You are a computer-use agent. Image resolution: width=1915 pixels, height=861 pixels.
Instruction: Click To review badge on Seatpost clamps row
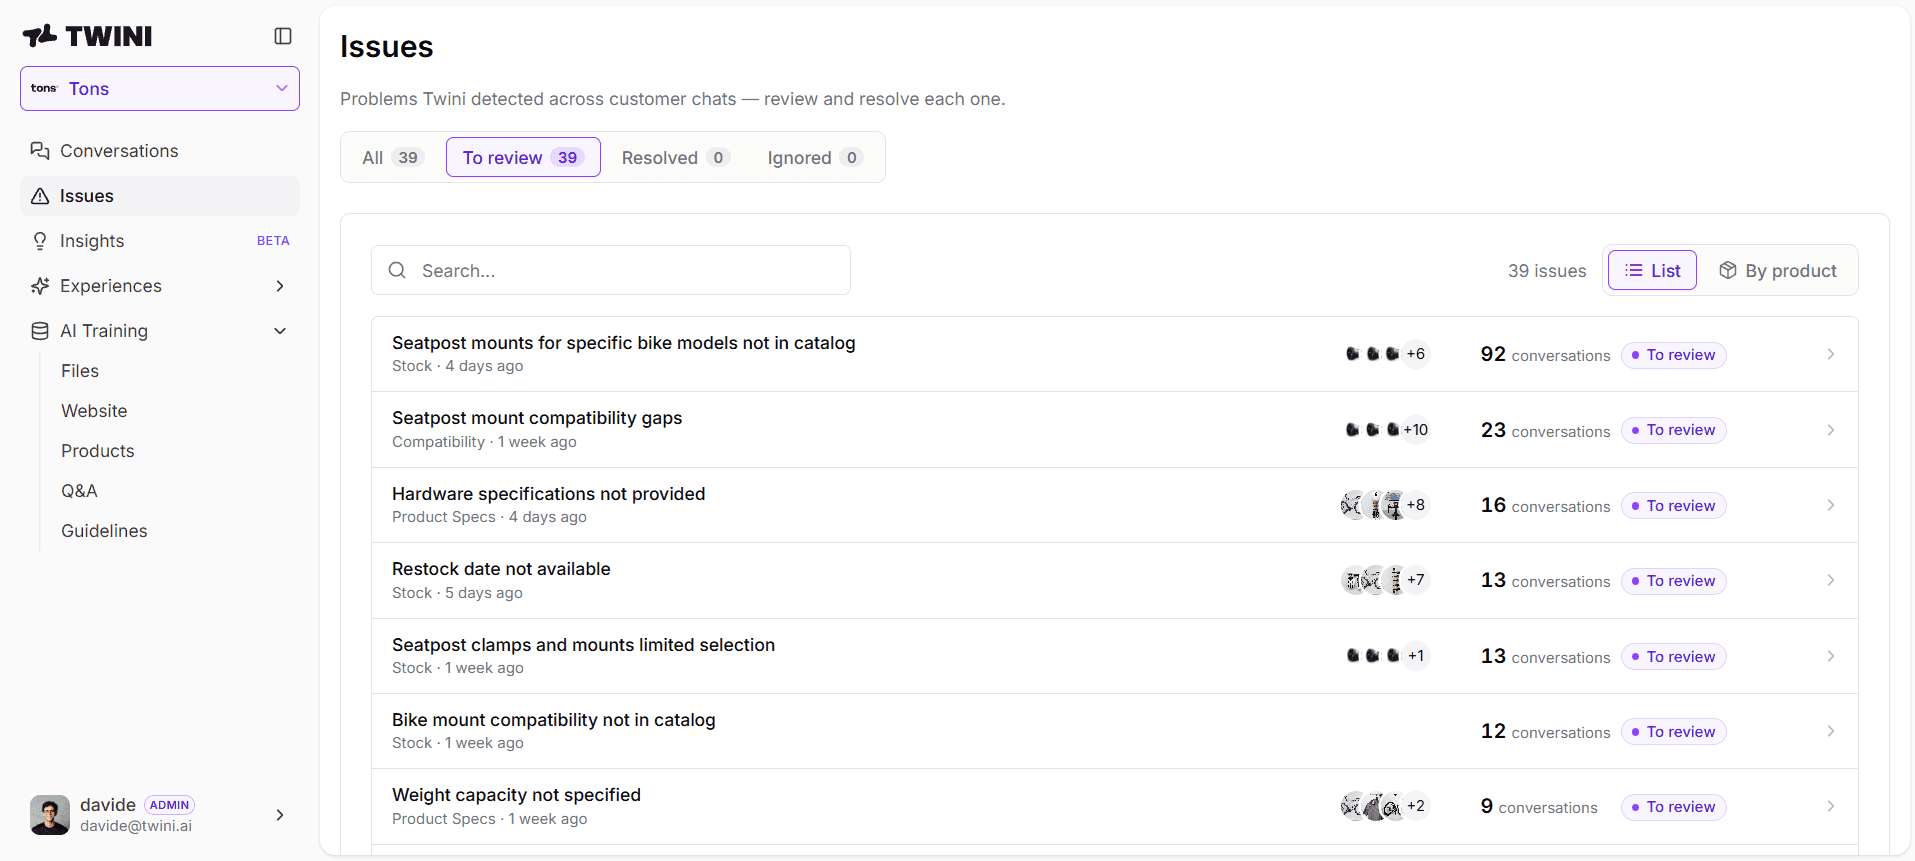tap(1673, 656)
